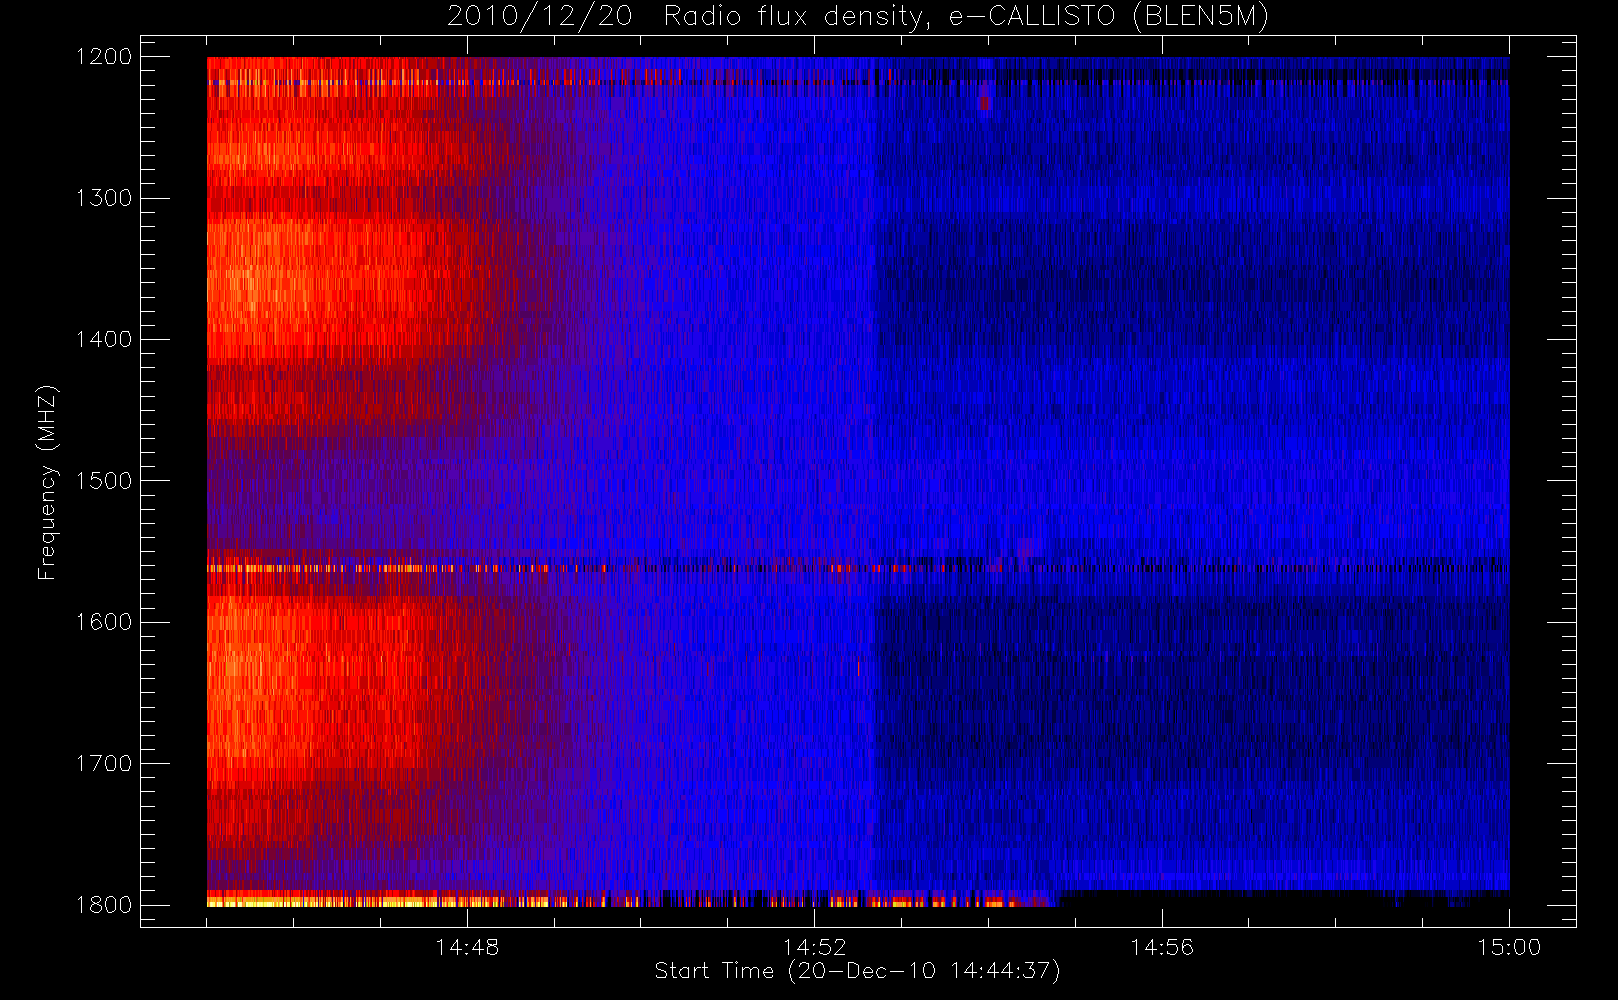Click the 1500 frequency tick label
This screenshot has width=1618, height=1000.
pos(104,481)
